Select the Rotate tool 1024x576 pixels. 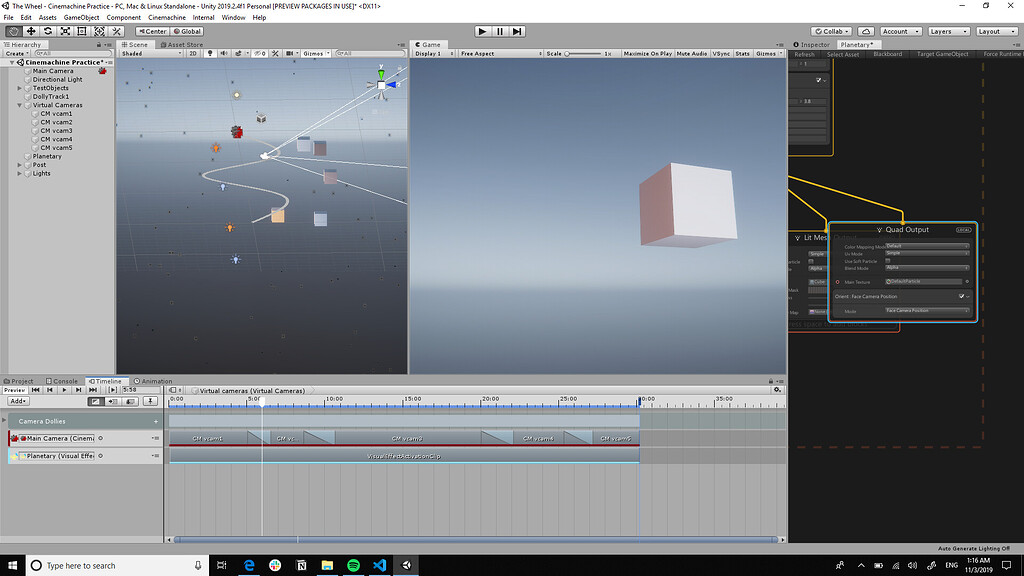(47, 31)
